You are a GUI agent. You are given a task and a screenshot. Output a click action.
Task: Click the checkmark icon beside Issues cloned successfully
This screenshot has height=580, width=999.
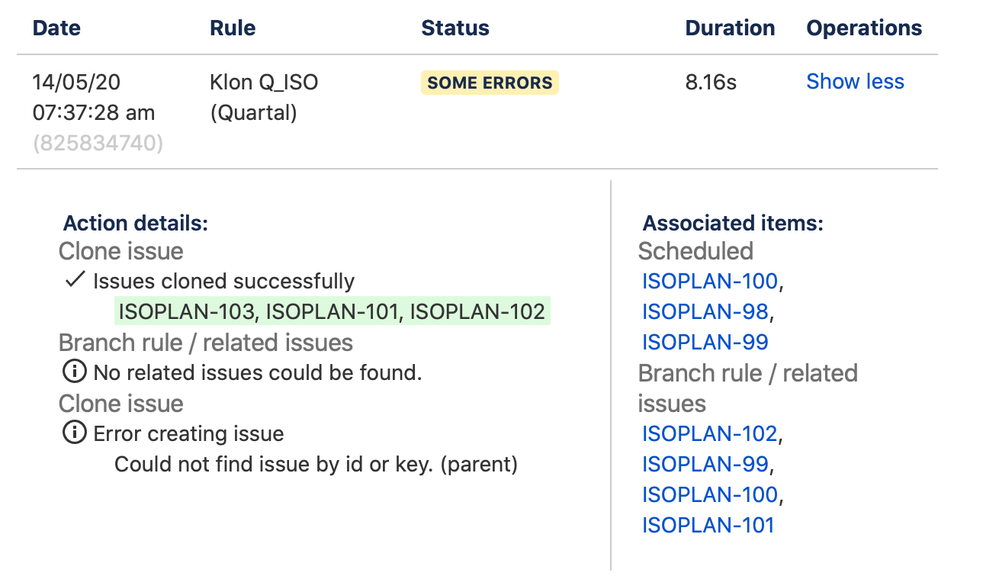coord(75,280)
